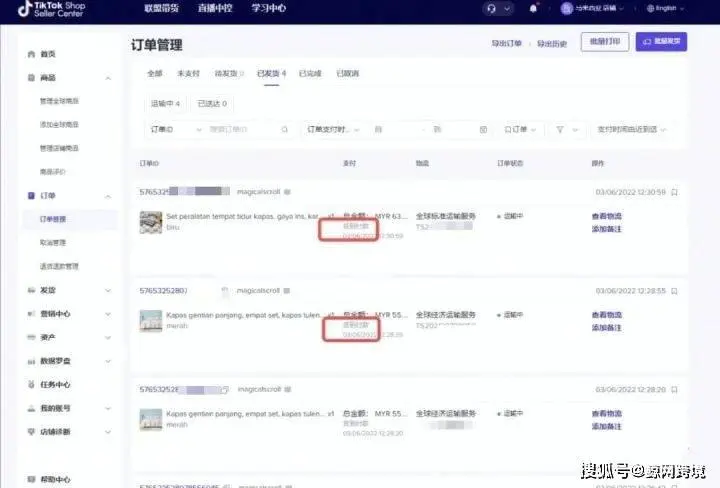This screenshot has width=720, height=488.
Task: Open the headset customer support icon
Action: (x=492, y=9)
